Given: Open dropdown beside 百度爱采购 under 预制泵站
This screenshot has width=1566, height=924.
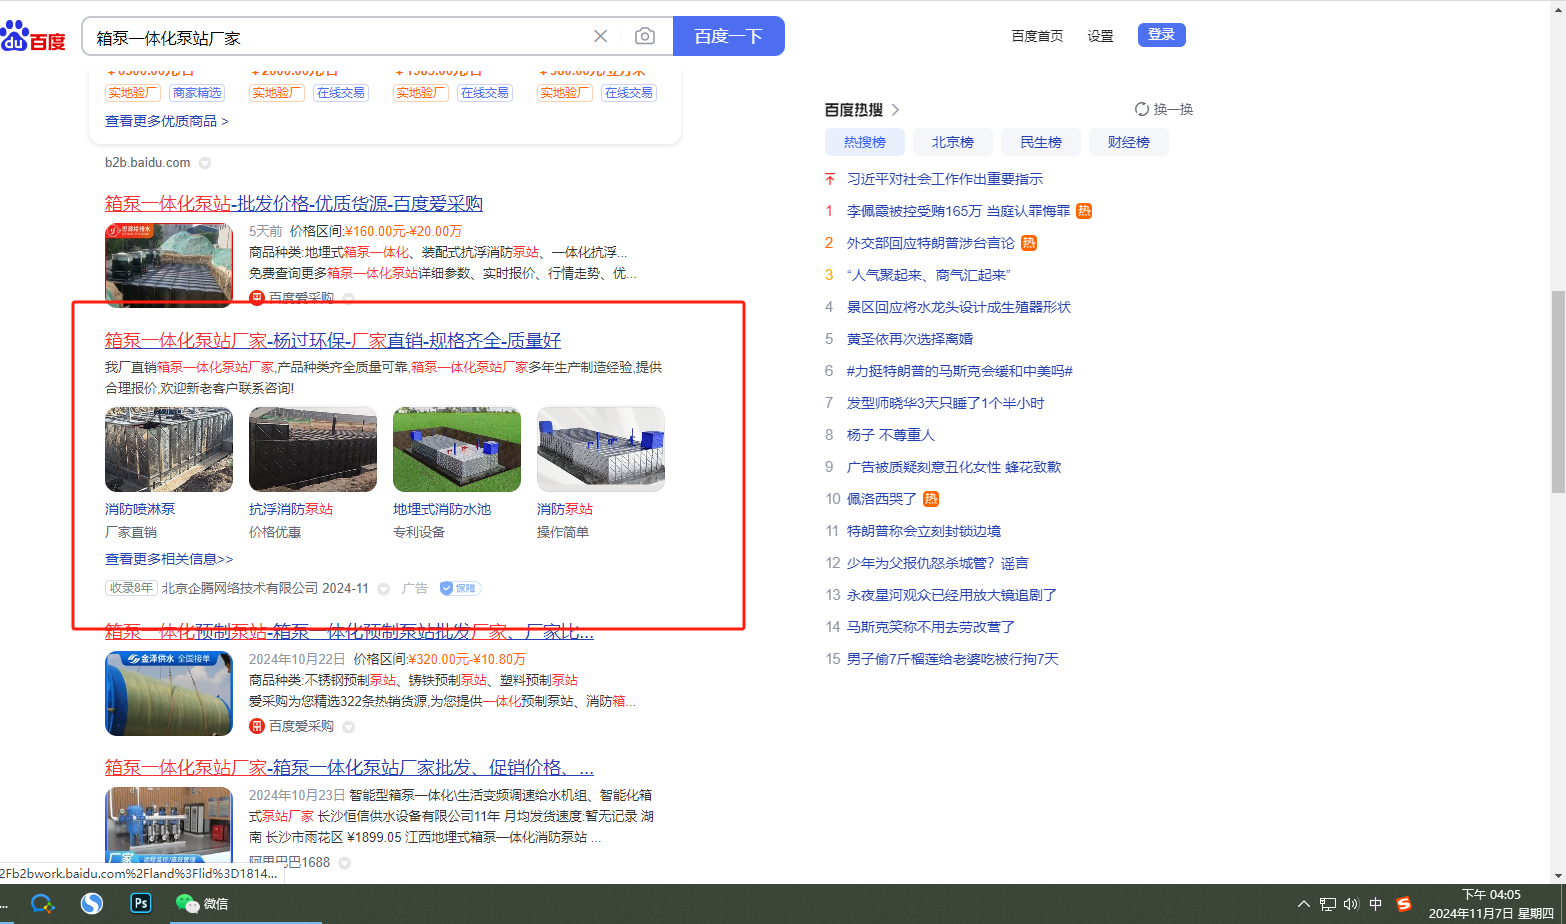Looking at the screenshot, I should (349, 727).
